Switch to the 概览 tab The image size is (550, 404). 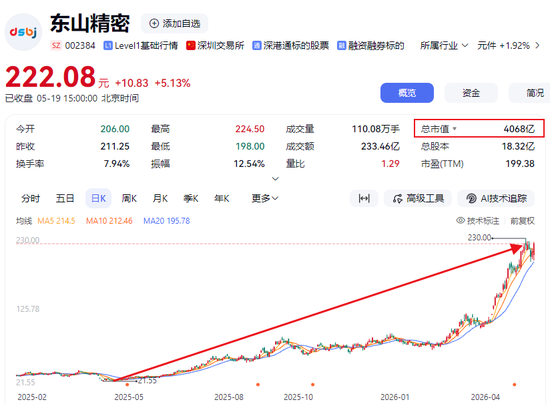pos(407,93)
